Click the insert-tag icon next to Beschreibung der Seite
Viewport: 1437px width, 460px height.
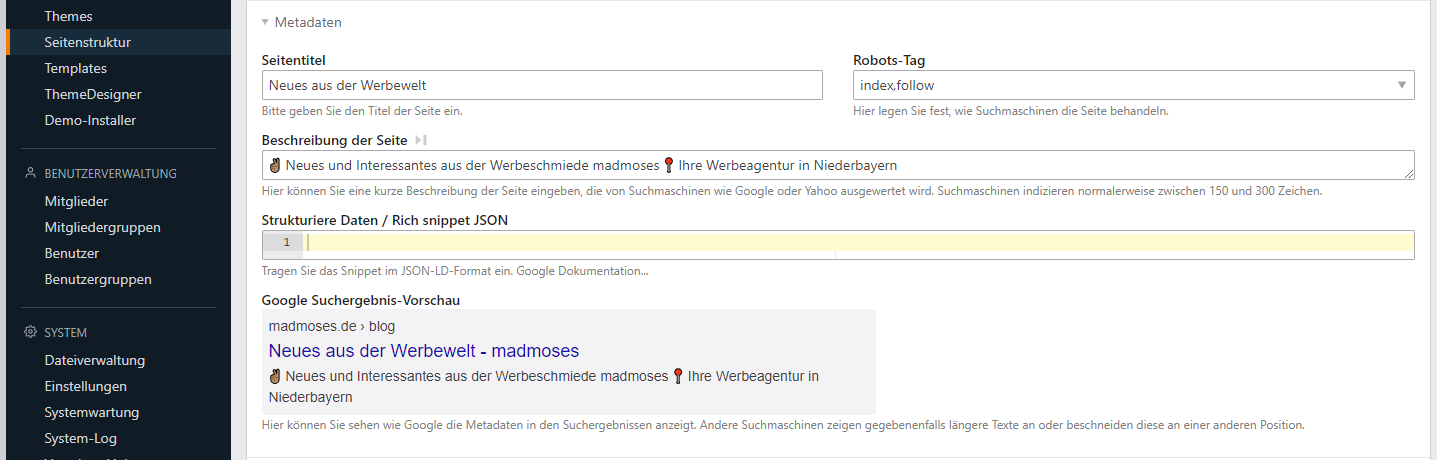pyautogui.click(x=421, y=140)
